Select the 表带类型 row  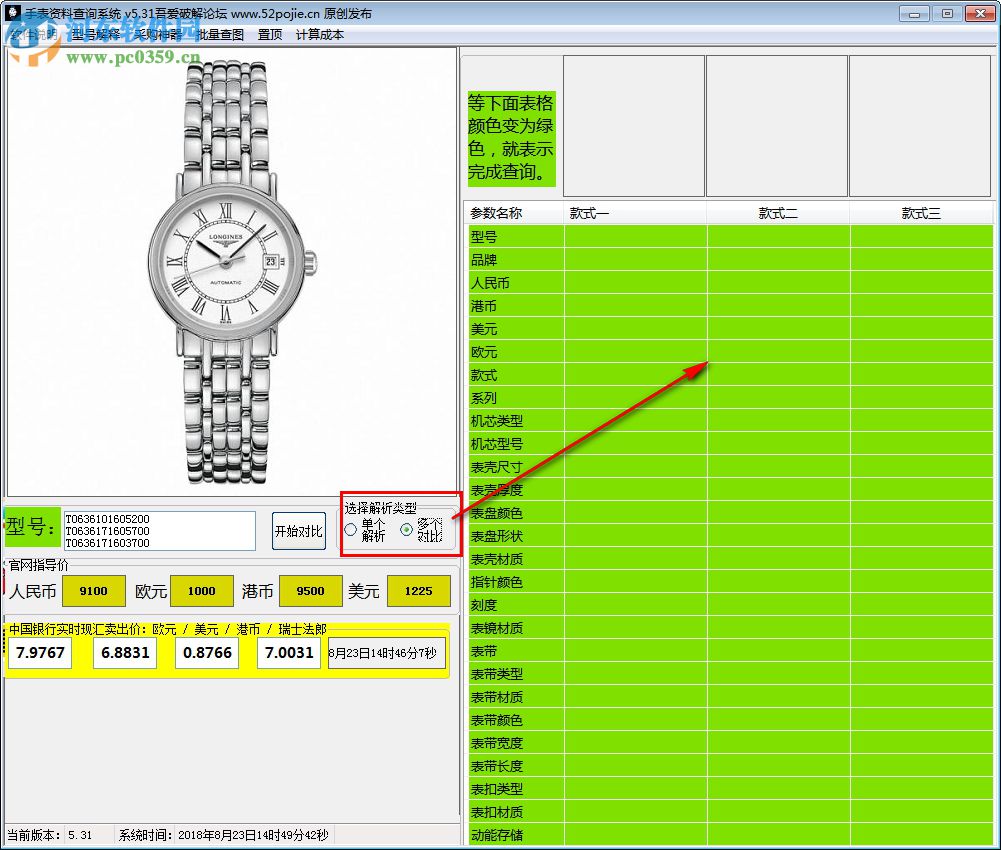pos(731,674)
